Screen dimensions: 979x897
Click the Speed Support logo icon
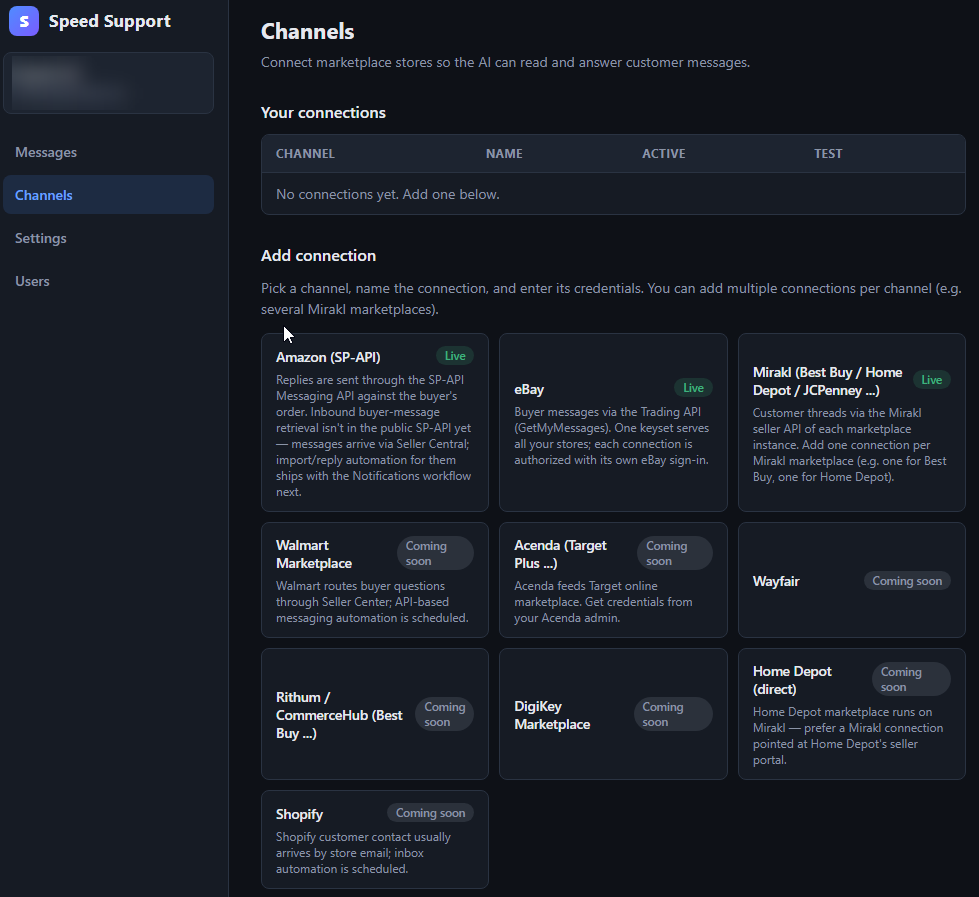[x=24, y=21]
